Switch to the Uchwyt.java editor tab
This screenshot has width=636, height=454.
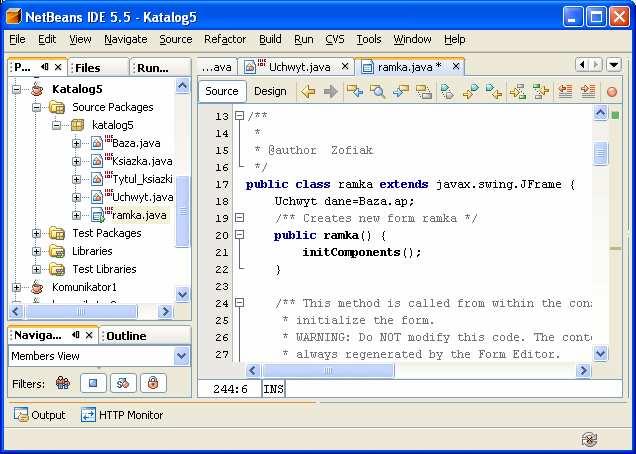click(x=296, y=67)
